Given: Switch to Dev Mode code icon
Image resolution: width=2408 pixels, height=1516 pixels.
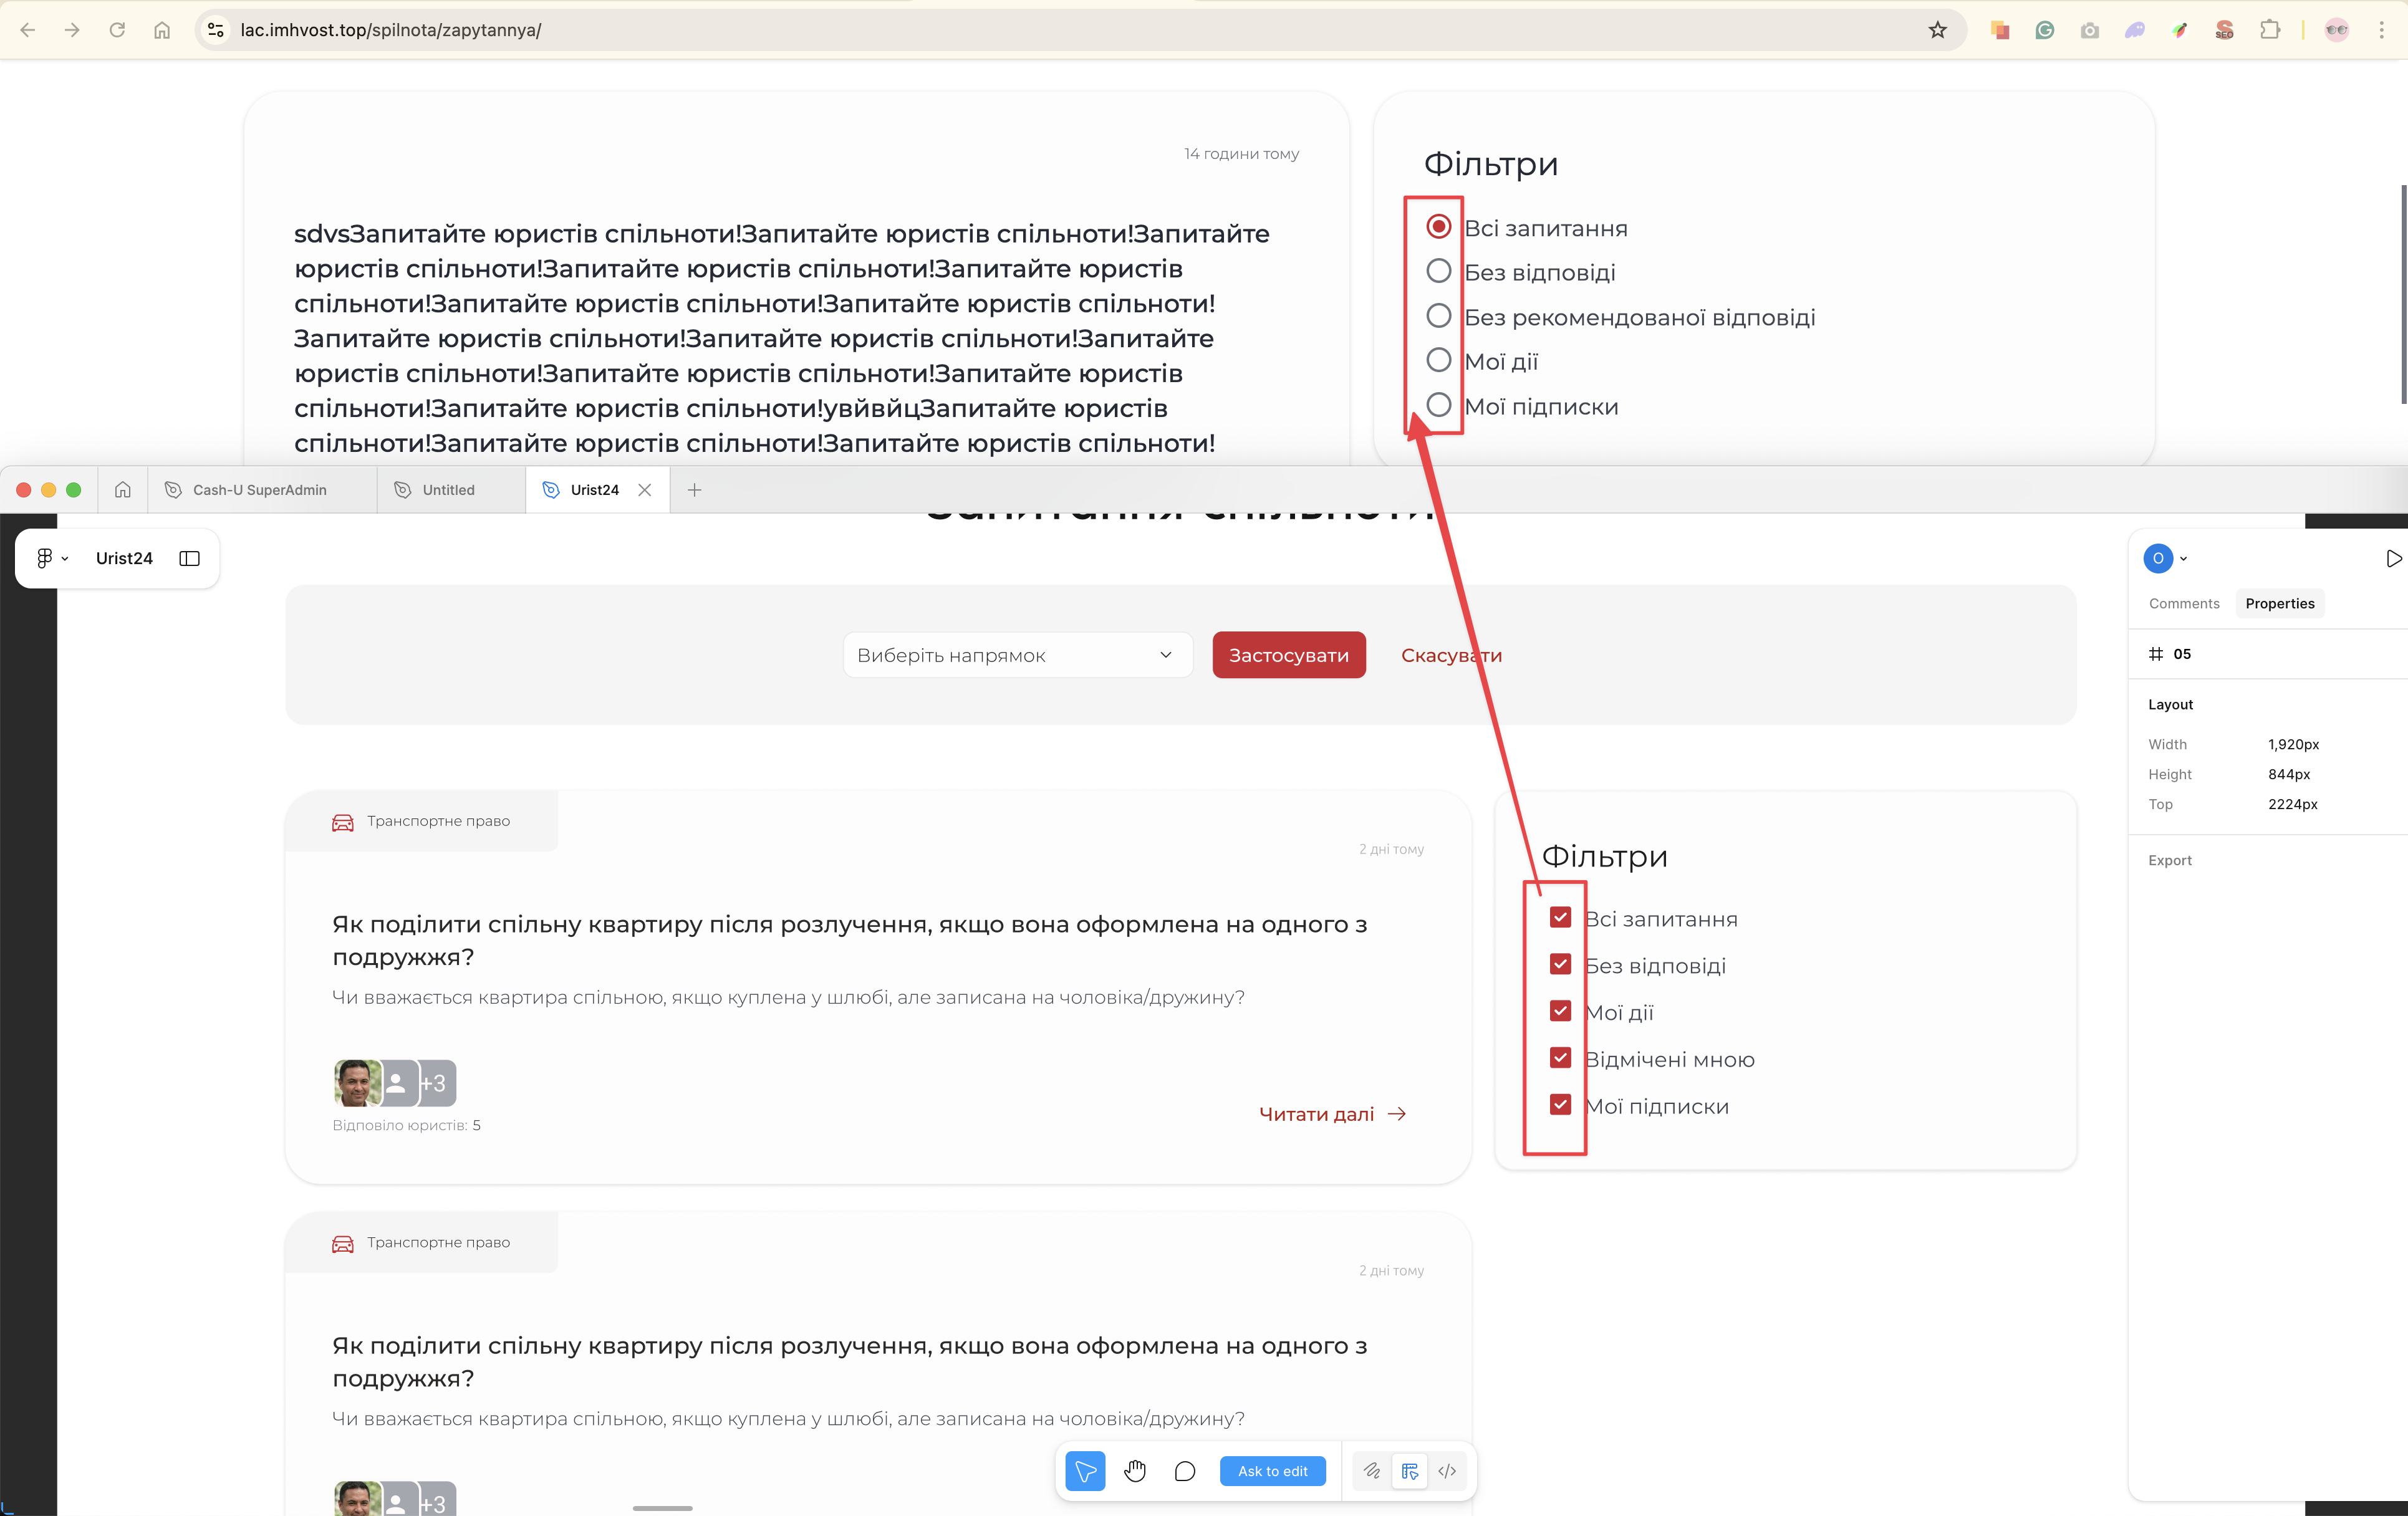Looking at the screenshot, I should coord(1447,1471).
